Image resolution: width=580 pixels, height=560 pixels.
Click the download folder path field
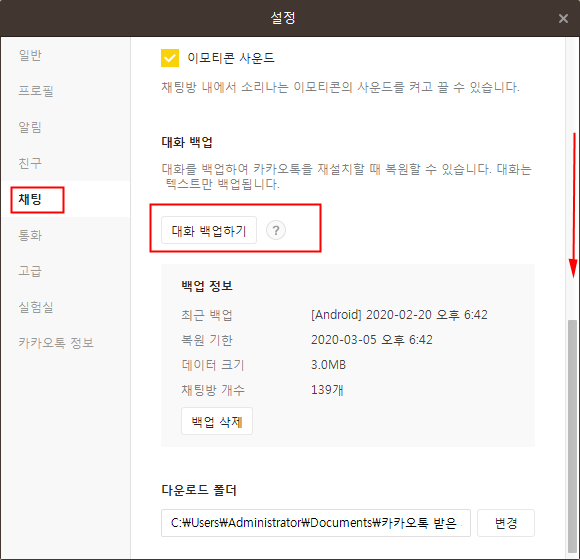(x=316, y=523)
